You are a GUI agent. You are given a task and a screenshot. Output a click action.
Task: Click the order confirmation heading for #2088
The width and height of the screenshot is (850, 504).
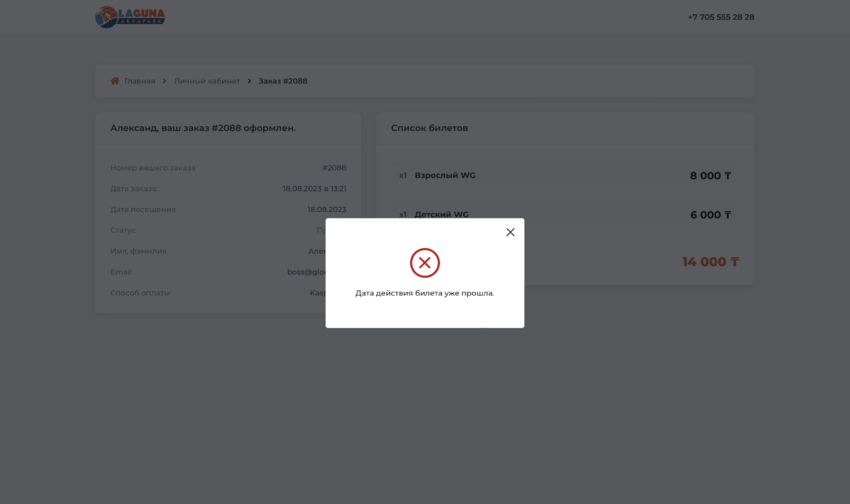point(203,128)
